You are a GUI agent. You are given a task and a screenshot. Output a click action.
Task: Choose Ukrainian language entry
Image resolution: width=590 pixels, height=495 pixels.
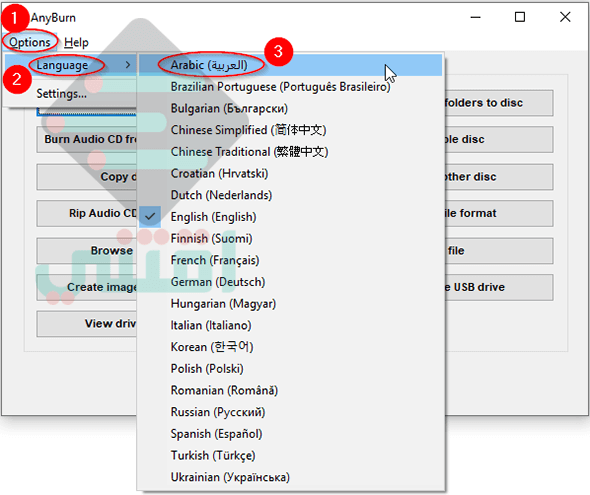click(290, 477)
